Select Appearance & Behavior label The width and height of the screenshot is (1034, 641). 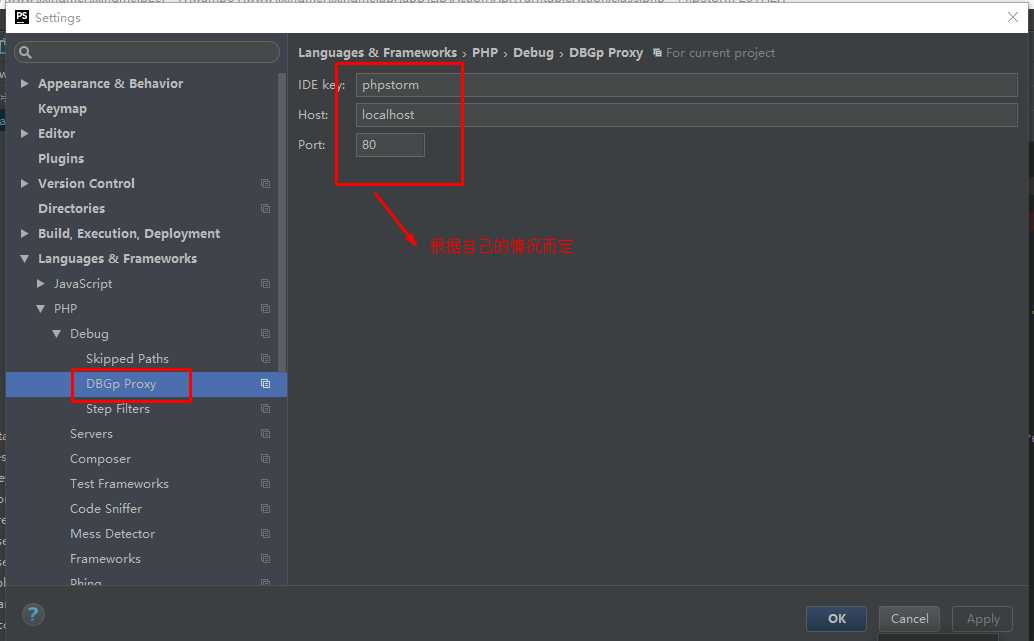(110, 84)
